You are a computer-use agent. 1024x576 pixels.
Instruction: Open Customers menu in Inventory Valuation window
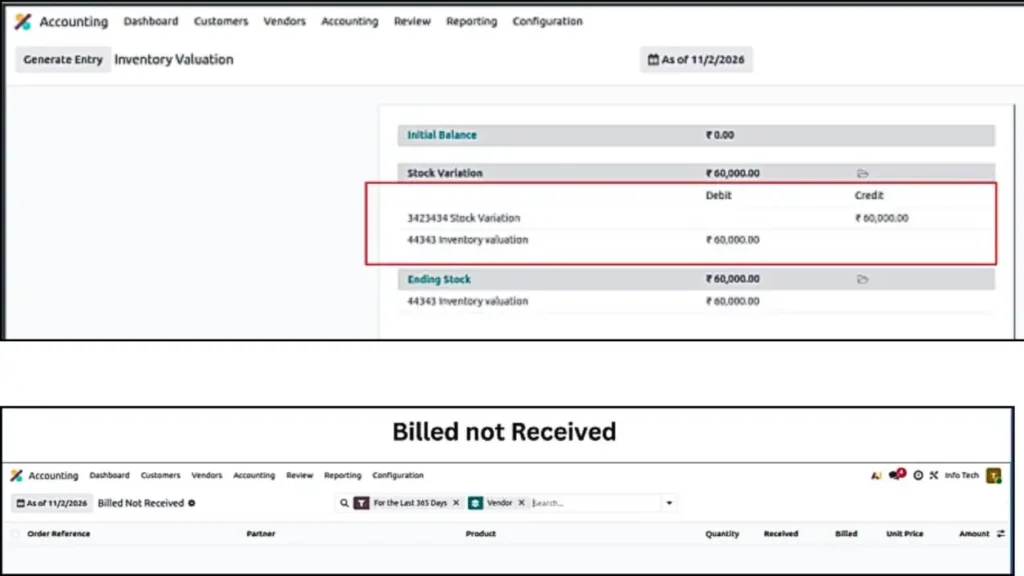point(221,22)
